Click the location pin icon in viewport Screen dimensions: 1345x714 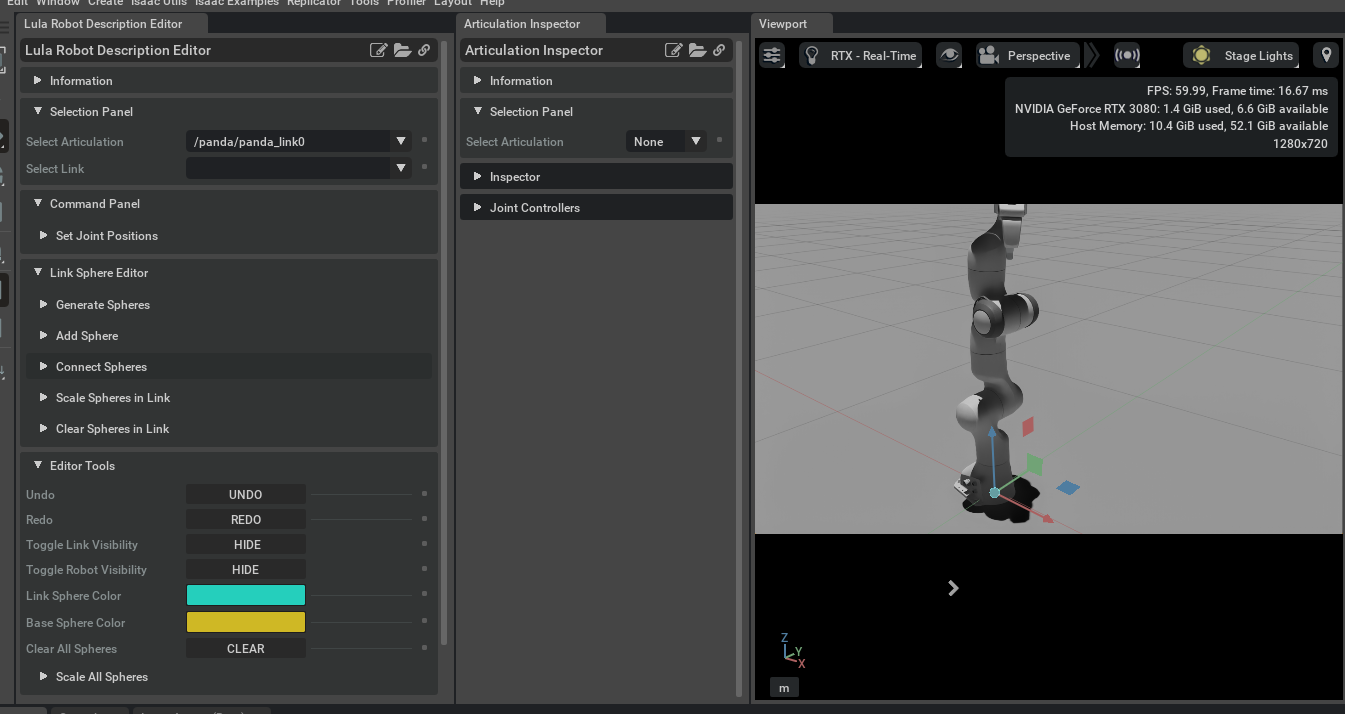pyautogui.click(x=1327, y=56)
